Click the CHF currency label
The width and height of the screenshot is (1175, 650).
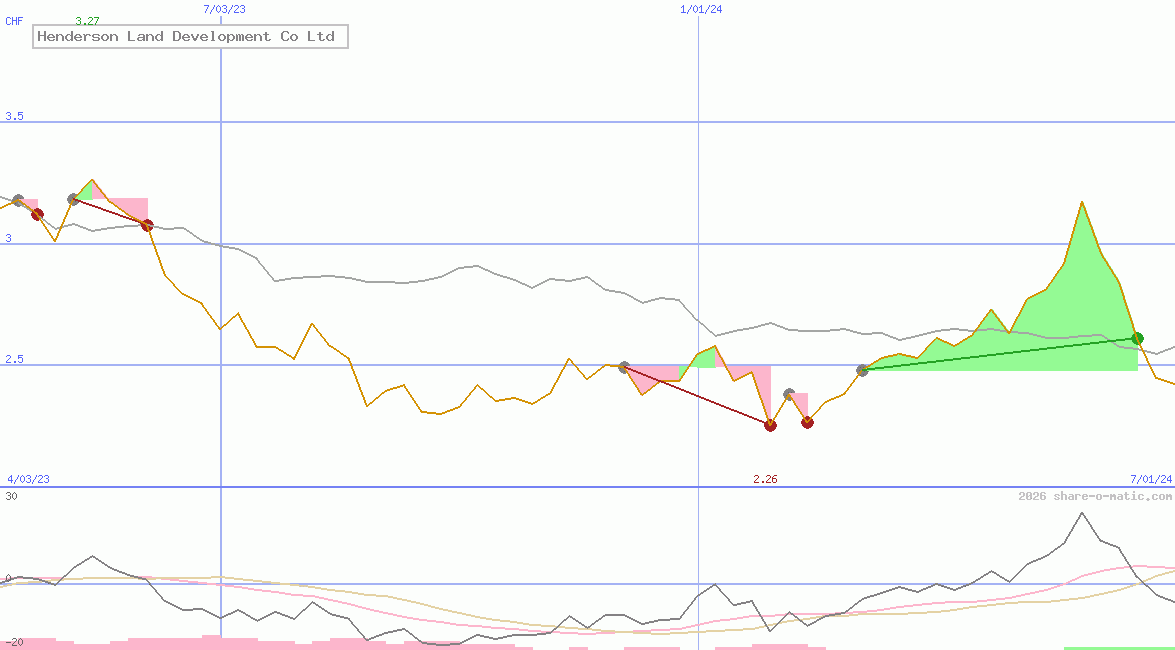(x=14, y=21)
